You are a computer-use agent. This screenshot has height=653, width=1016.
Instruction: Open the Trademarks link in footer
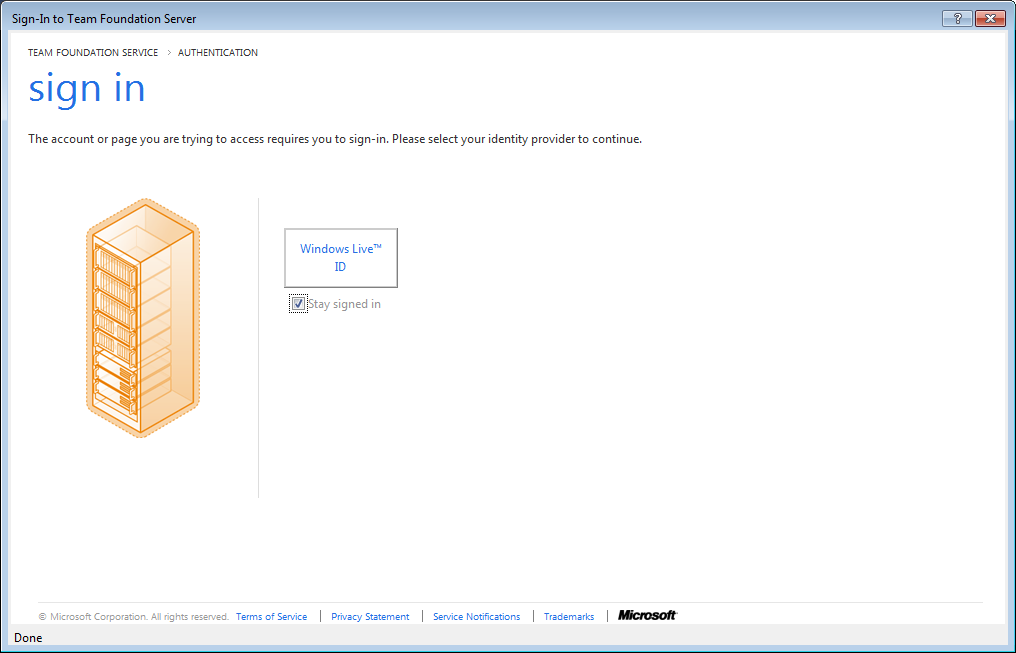coord(569,617)
